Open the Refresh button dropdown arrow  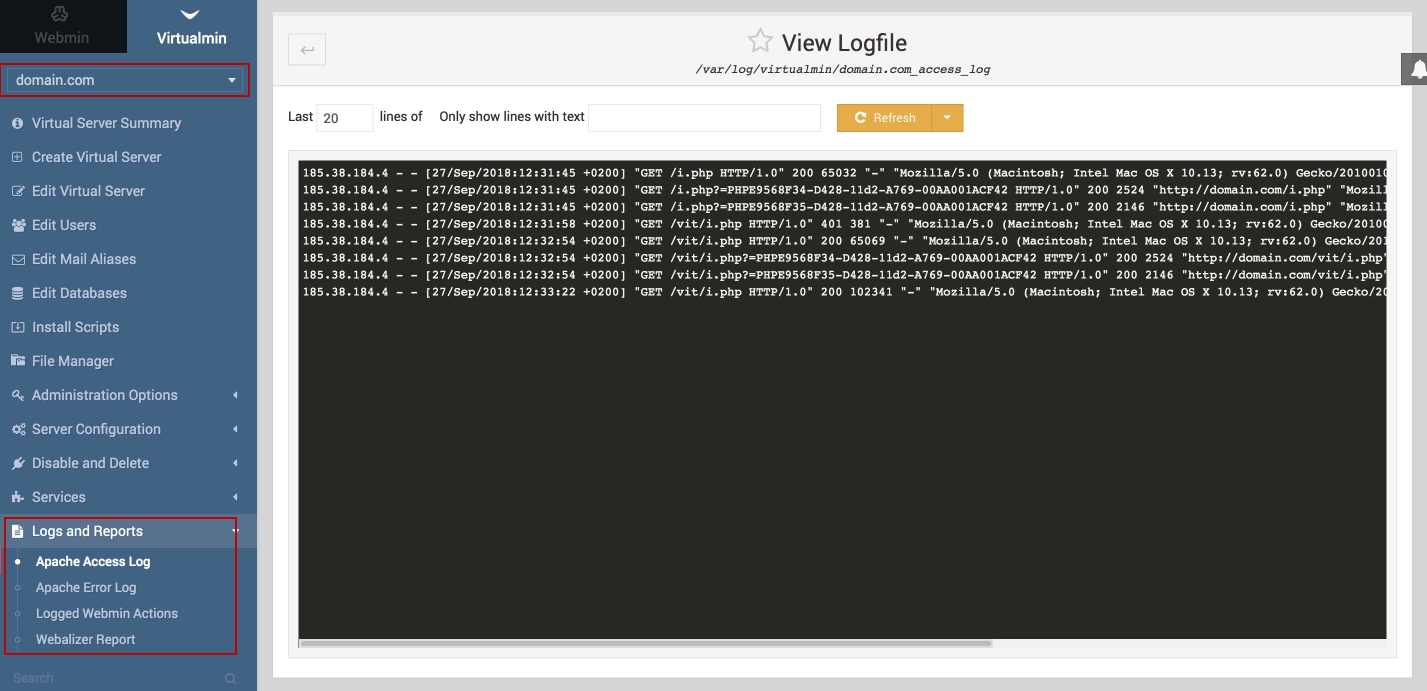point(947,118)
